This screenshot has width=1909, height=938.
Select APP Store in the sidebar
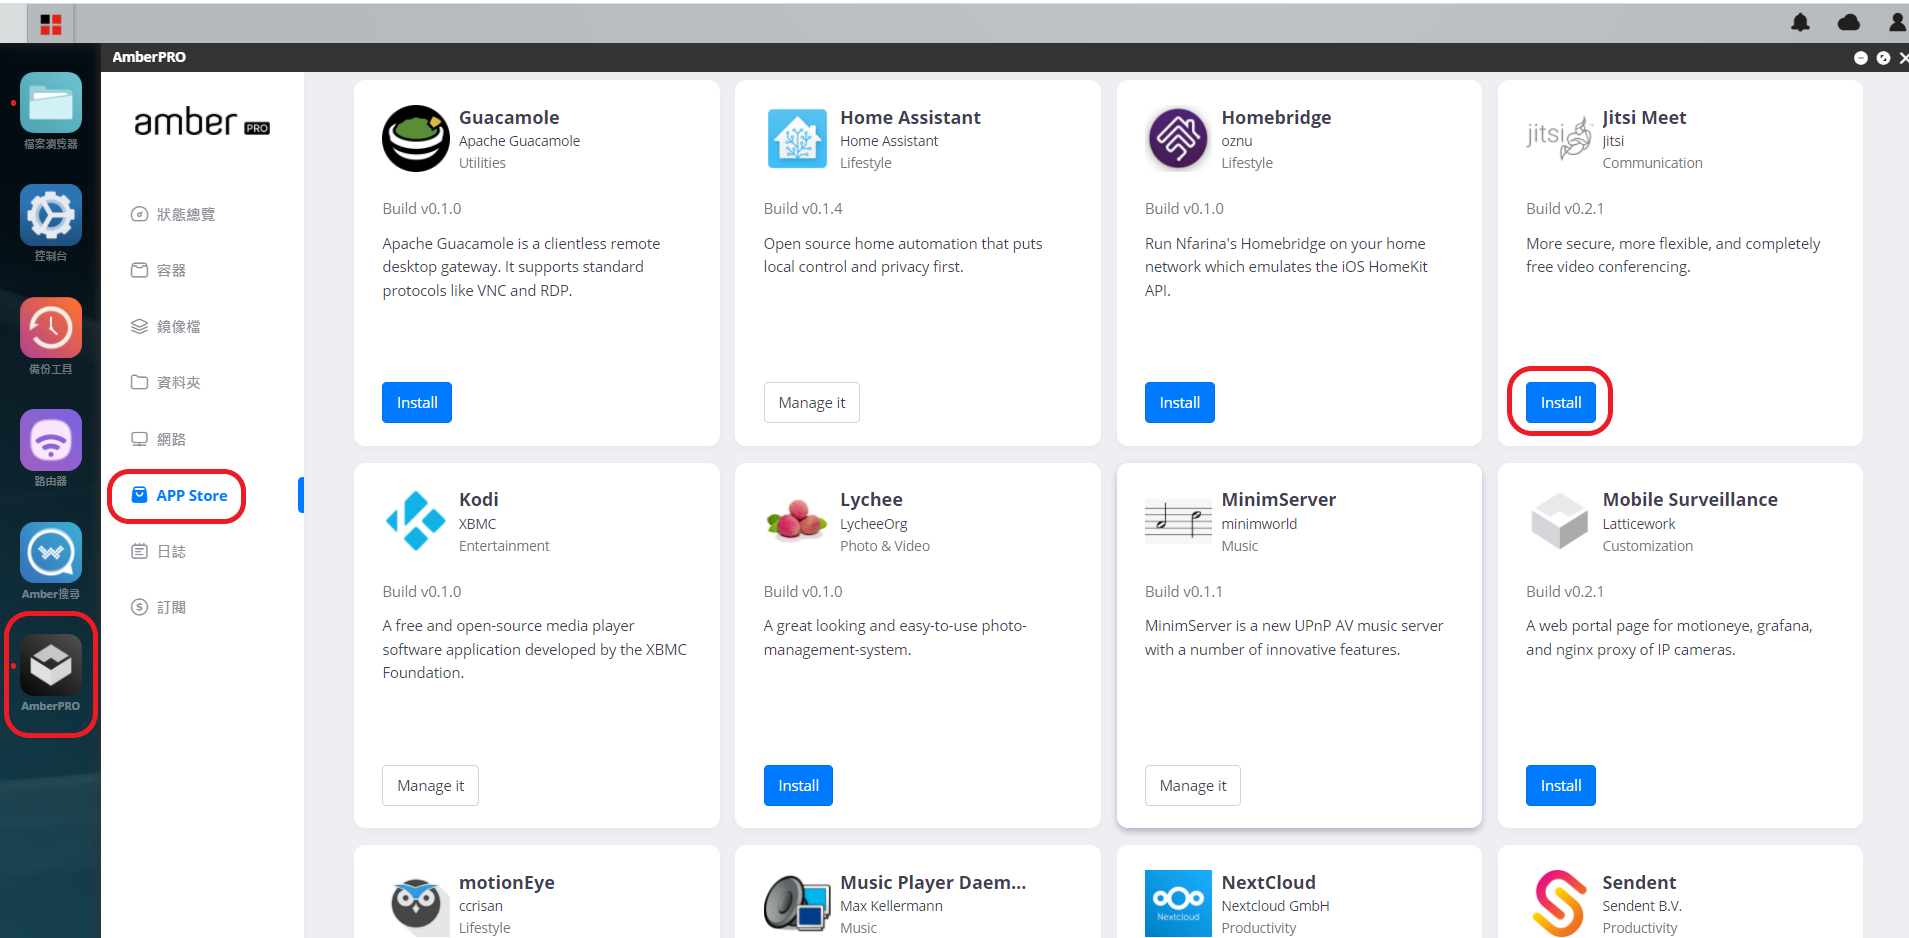click(180, 495)
